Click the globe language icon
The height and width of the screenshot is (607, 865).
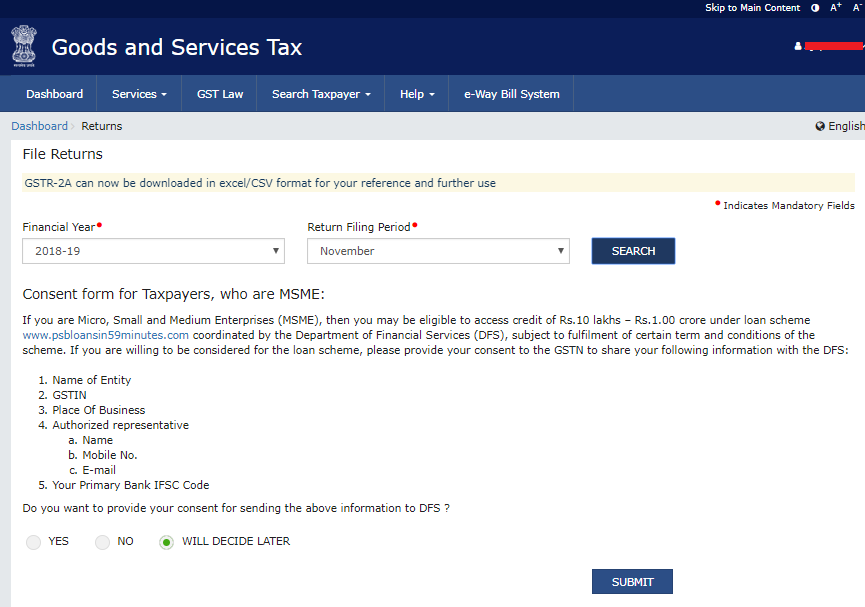tap(820, 126)
